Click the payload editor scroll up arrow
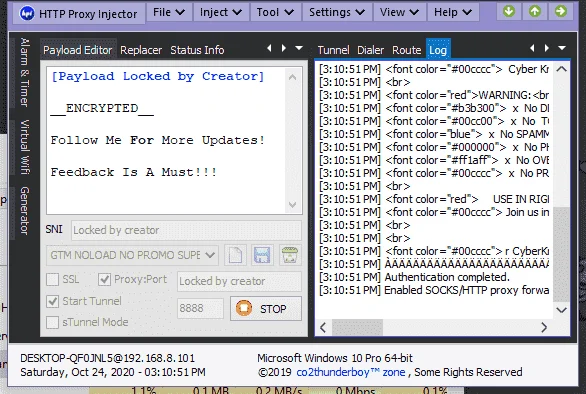This screenshot has width=586, height=394. (293, 77)
